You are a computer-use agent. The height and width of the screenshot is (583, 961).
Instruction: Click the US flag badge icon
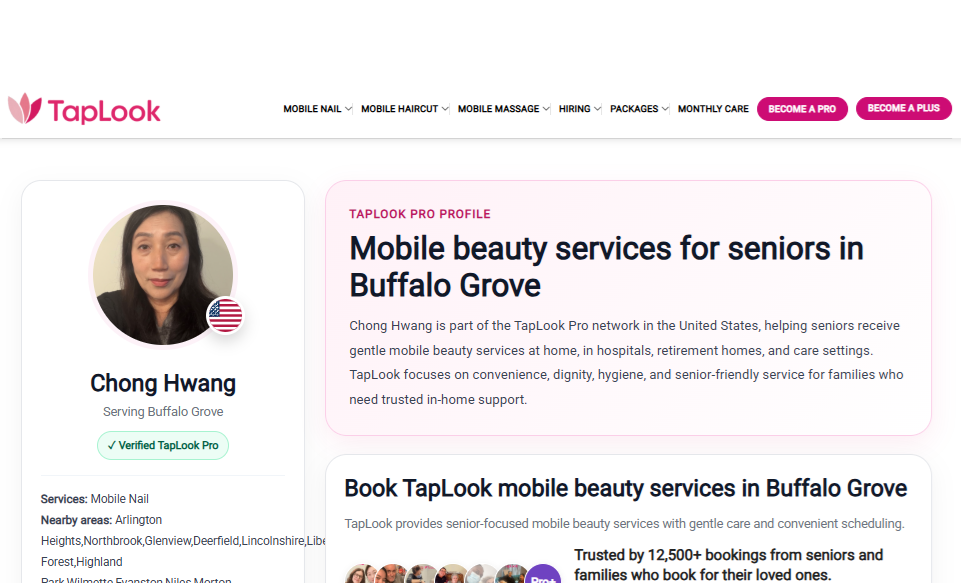tap(225, 315)
